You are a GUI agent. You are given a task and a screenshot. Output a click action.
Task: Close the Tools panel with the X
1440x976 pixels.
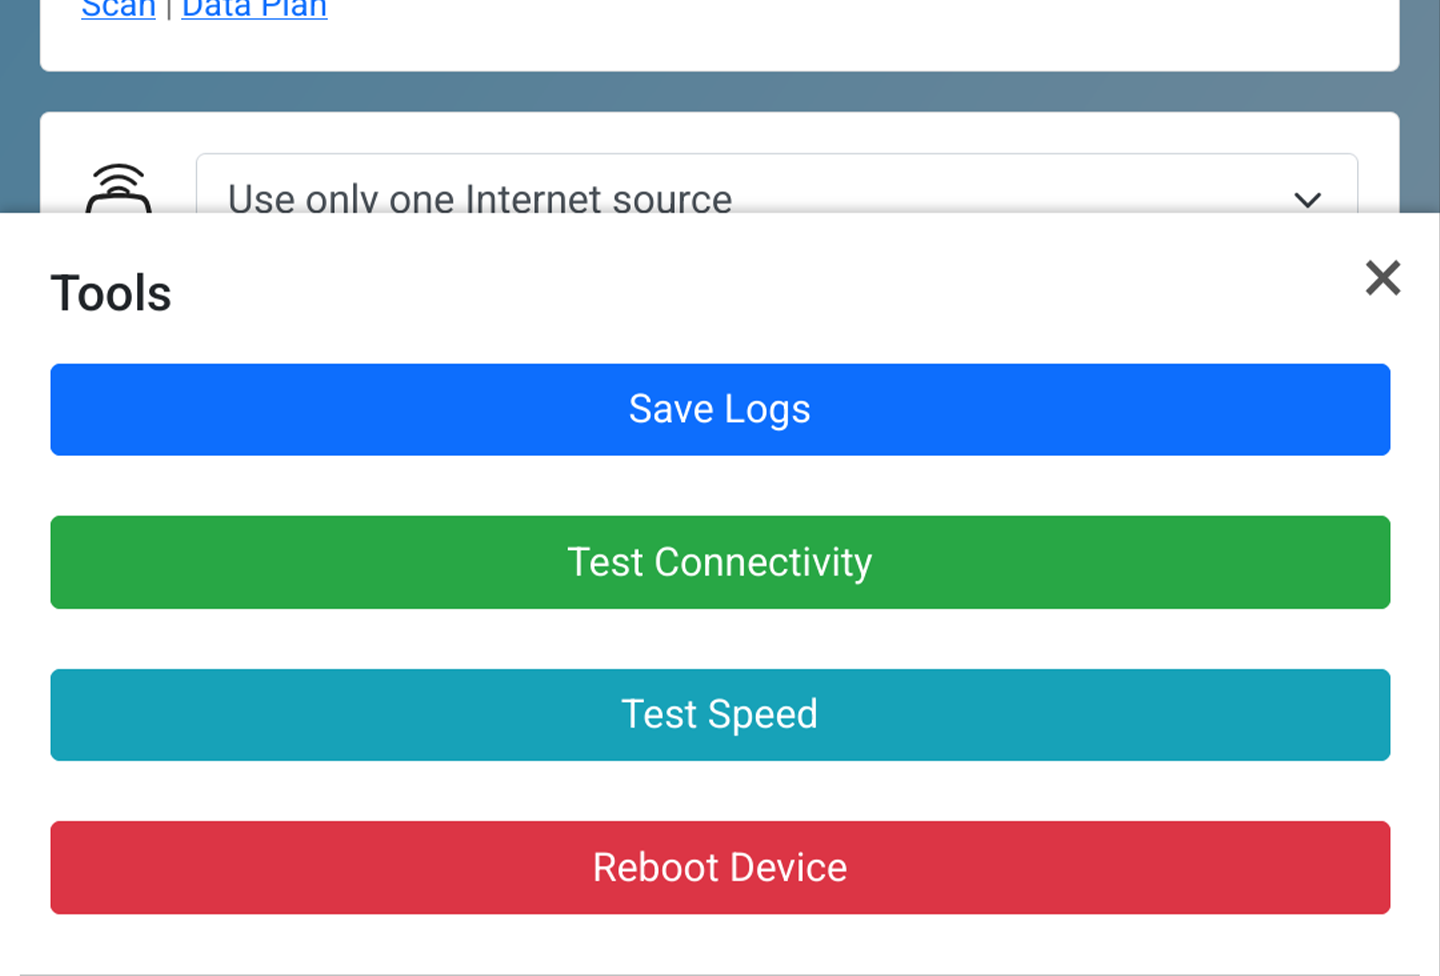1383,278
